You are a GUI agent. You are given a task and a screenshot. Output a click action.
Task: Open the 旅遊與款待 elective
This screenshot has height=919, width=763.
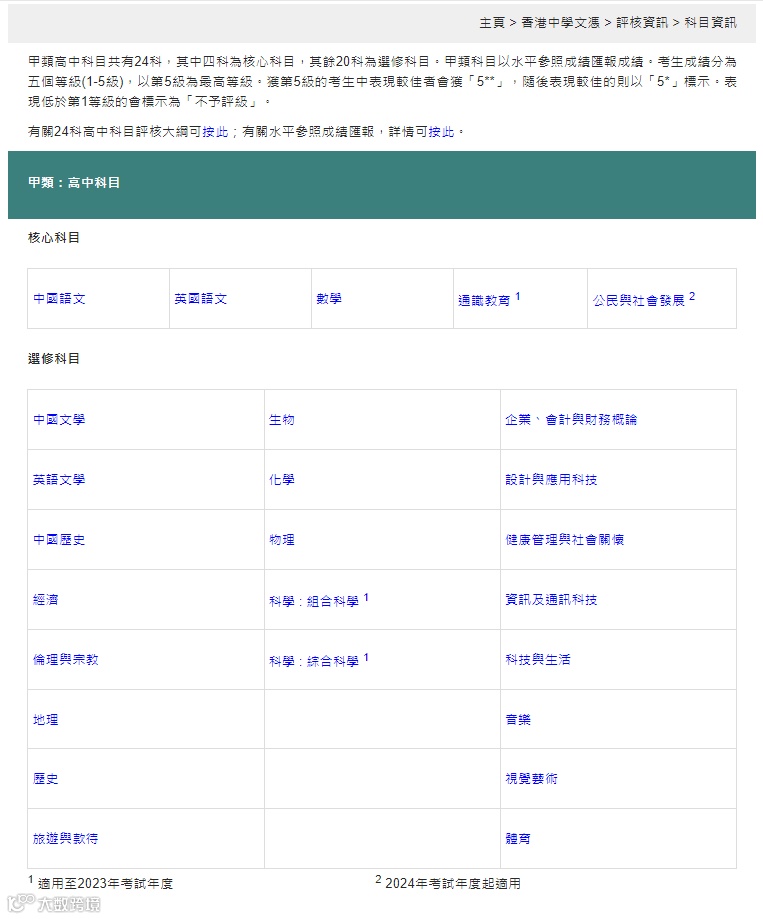[x=66, y=839]
